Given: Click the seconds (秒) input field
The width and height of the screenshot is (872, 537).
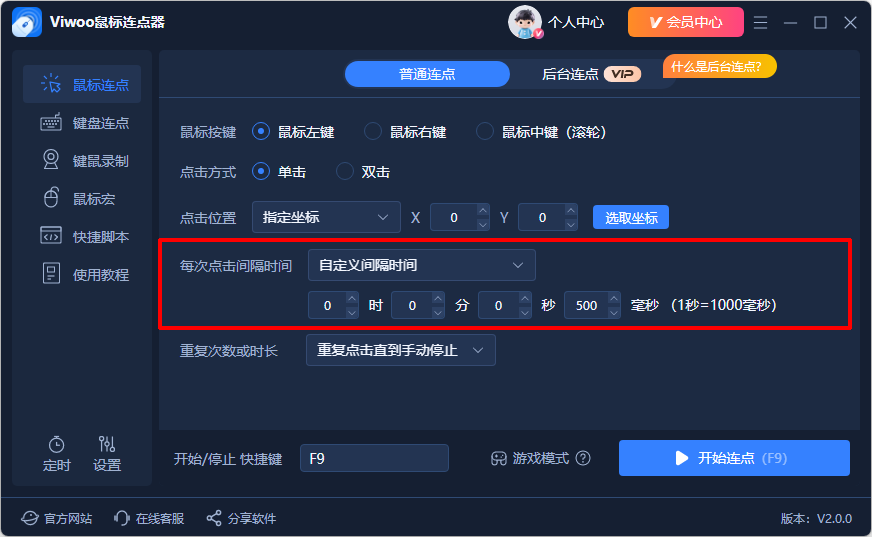Looking at the screenshot, I should pos(499,305).
